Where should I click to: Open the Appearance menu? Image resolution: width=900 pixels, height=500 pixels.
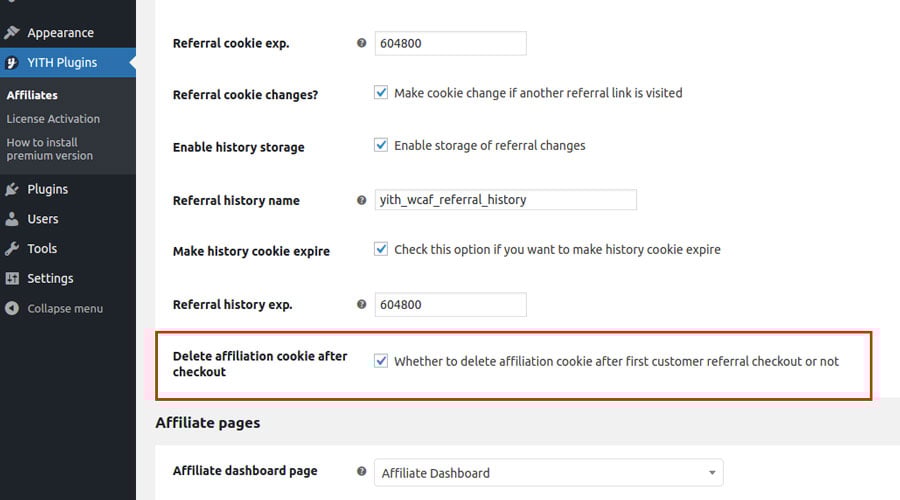coord(68,33)
